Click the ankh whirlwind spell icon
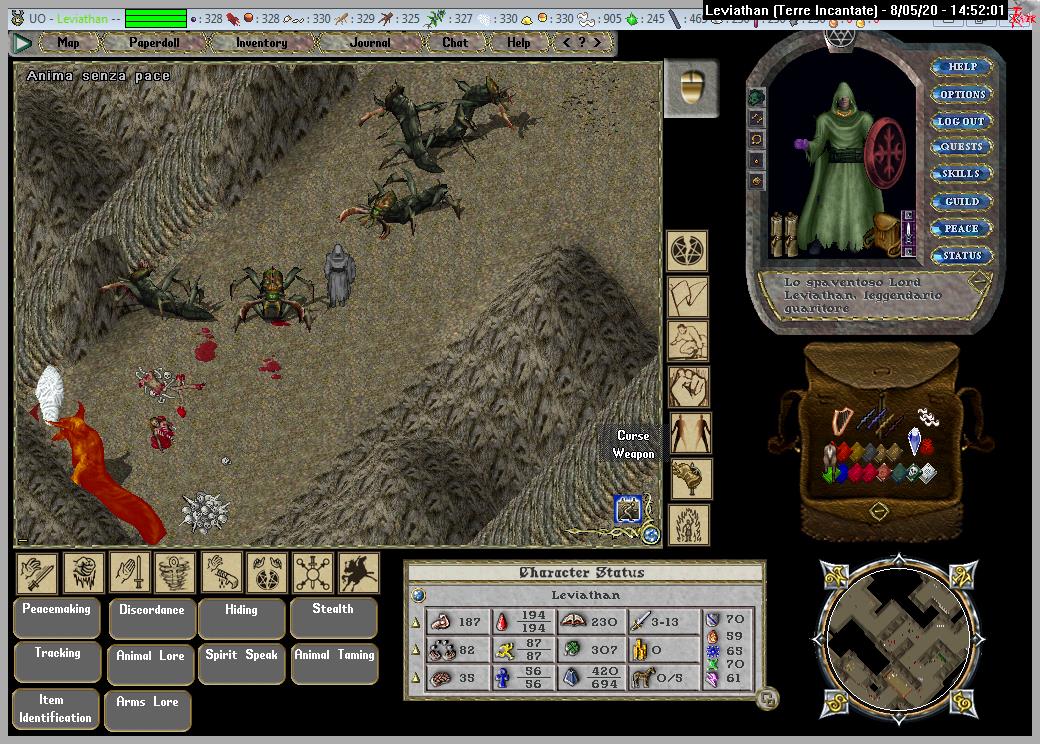Image resolution: width=1040 pixels, height=744 pixels. point(175,573)
